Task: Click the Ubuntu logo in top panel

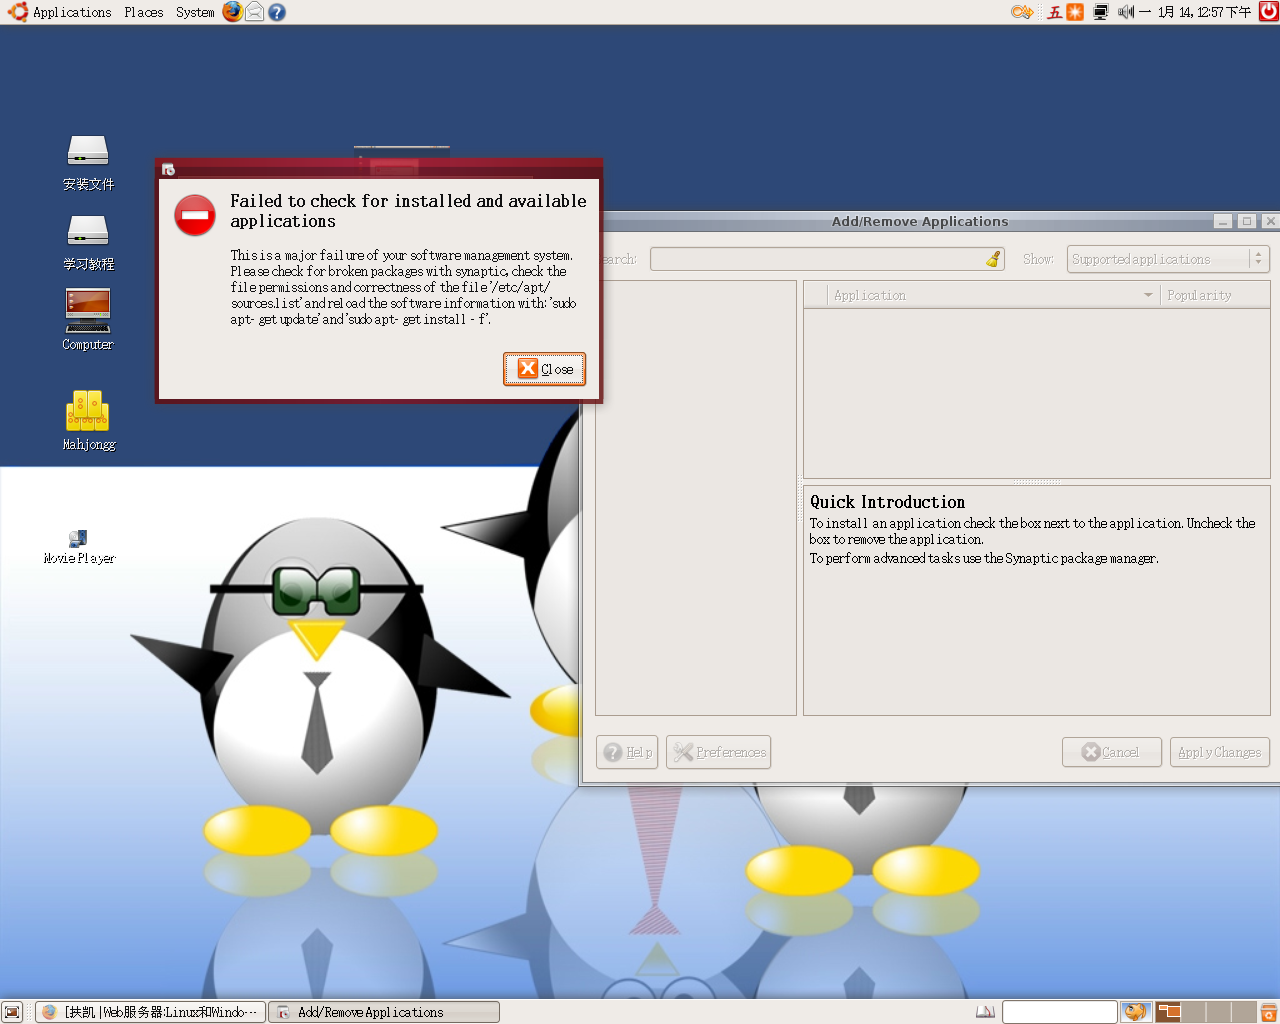Action: [x=17, y=12]
